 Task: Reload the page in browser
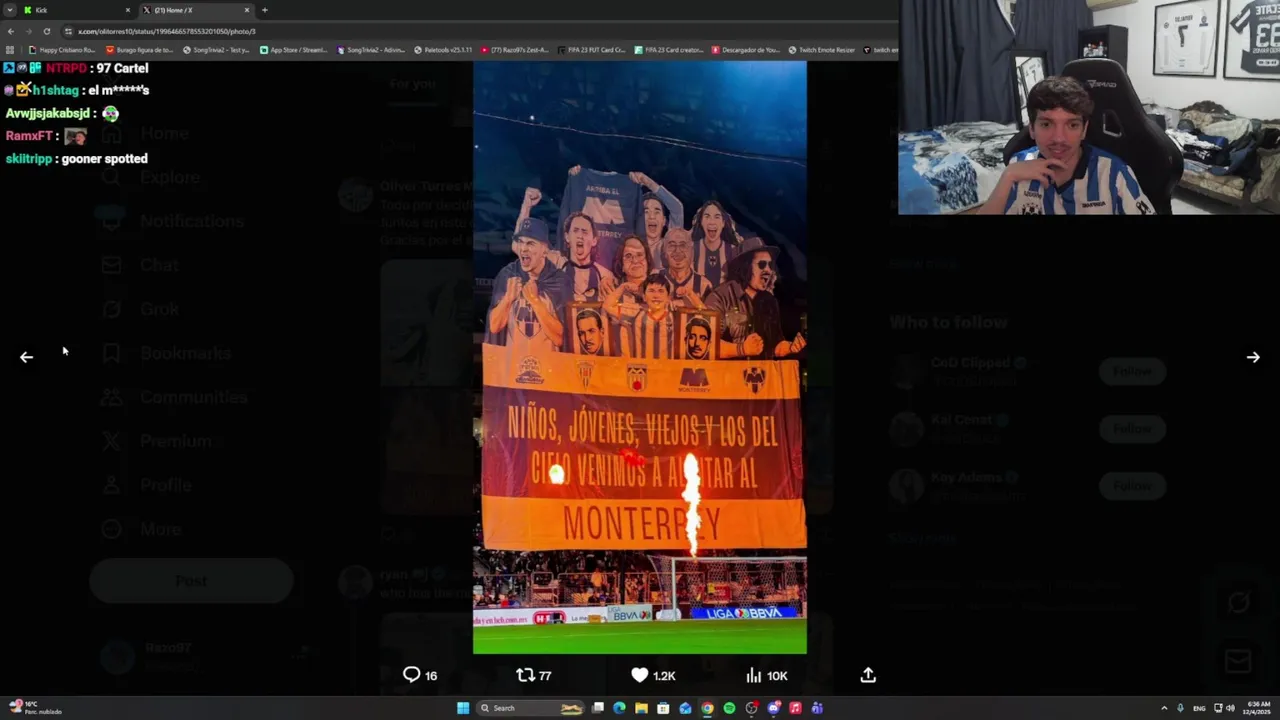[46, 31]
